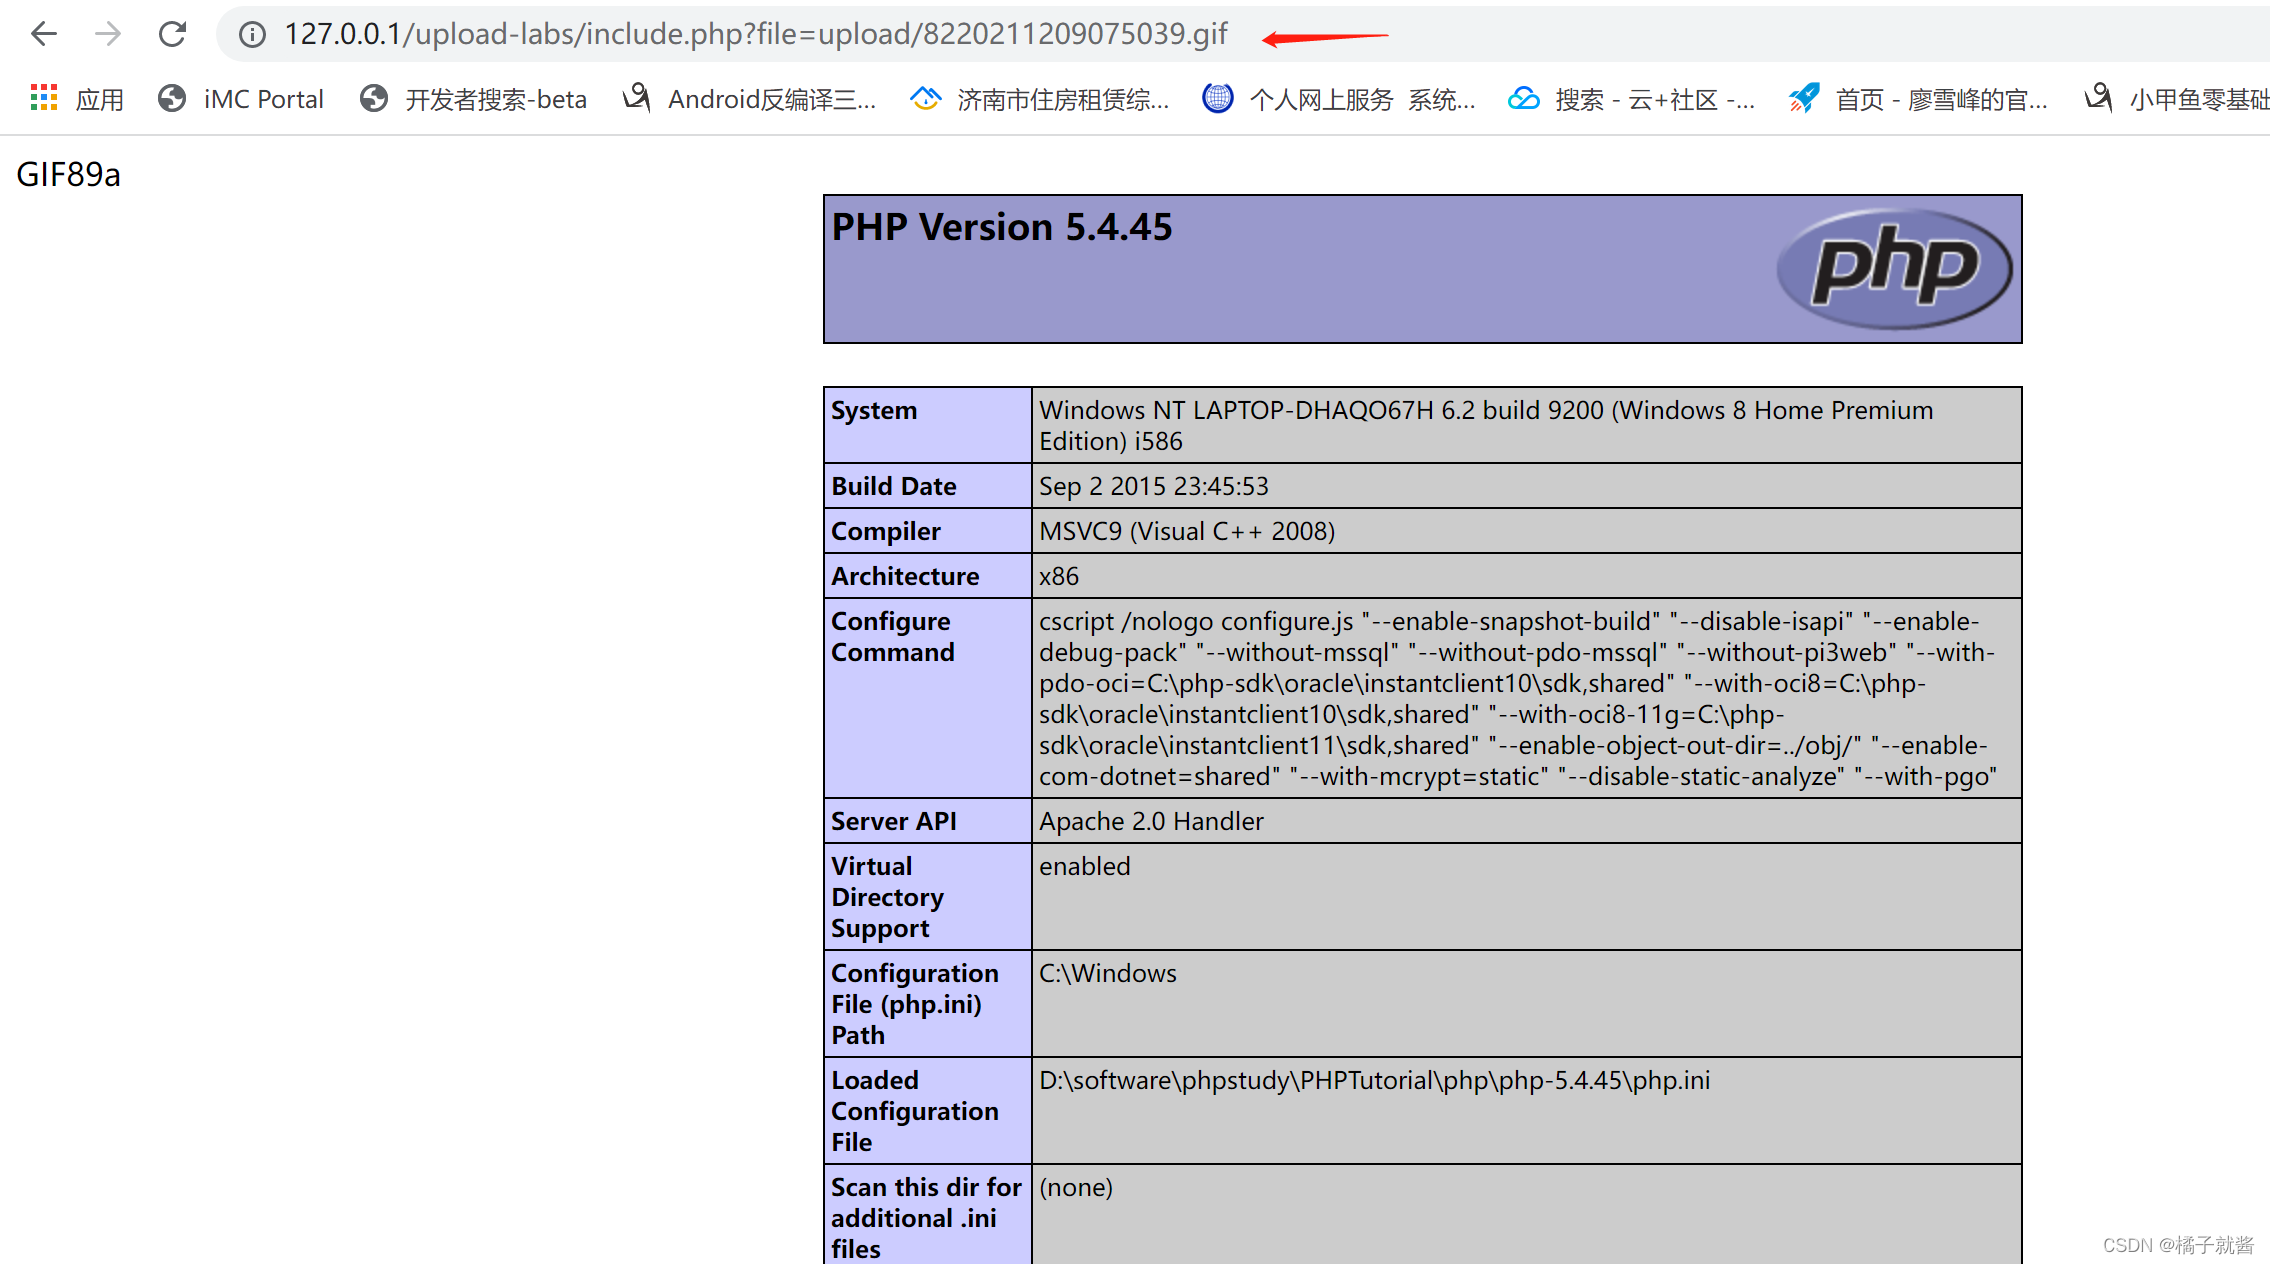Image resolution: width=2270 pixels, height=1264 pixels.
Task: Click the browser back arrow
Action: tap(44, 34)
